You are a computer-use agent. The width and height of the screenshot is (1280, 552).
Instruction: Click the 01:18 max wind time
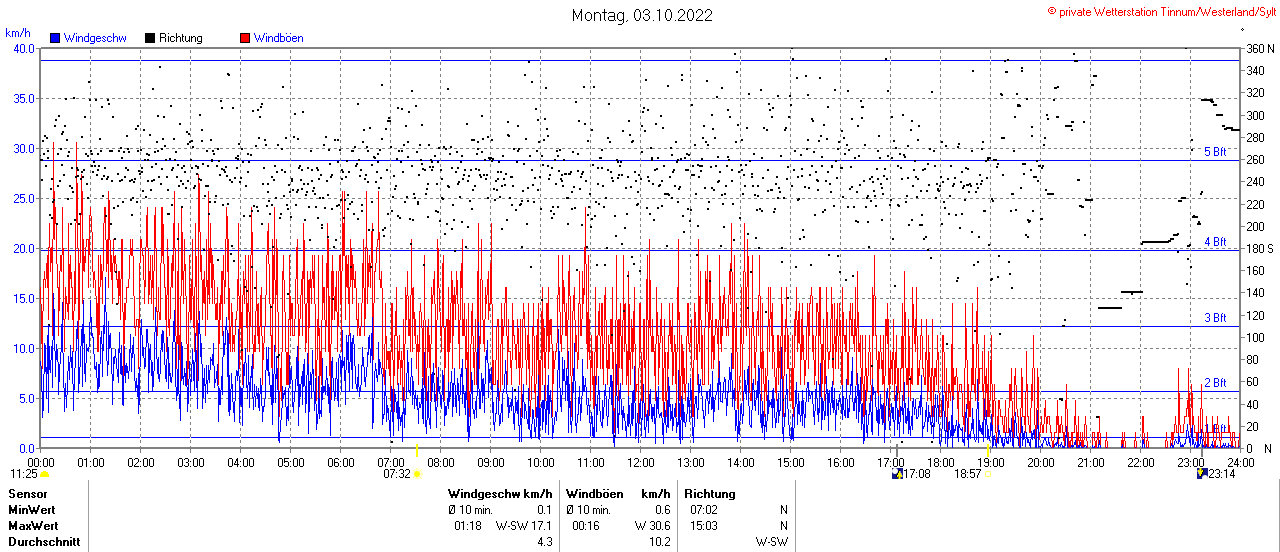coord(469,526)
